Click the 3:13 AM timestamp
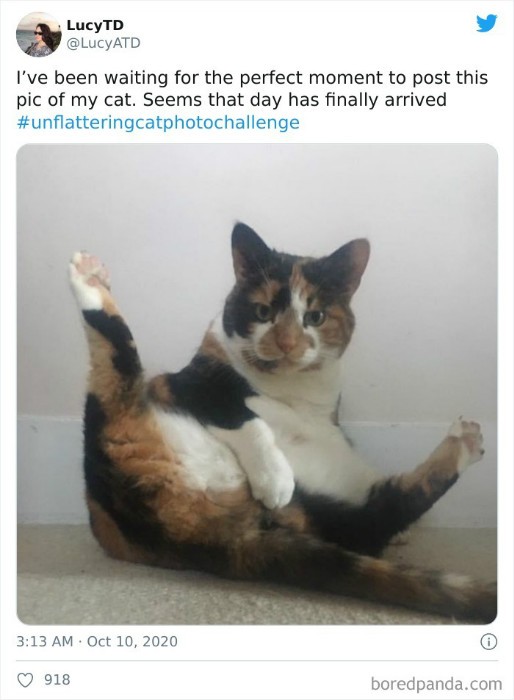The height and width of the screenshot is (700, 514). click(x=44, y=642)
